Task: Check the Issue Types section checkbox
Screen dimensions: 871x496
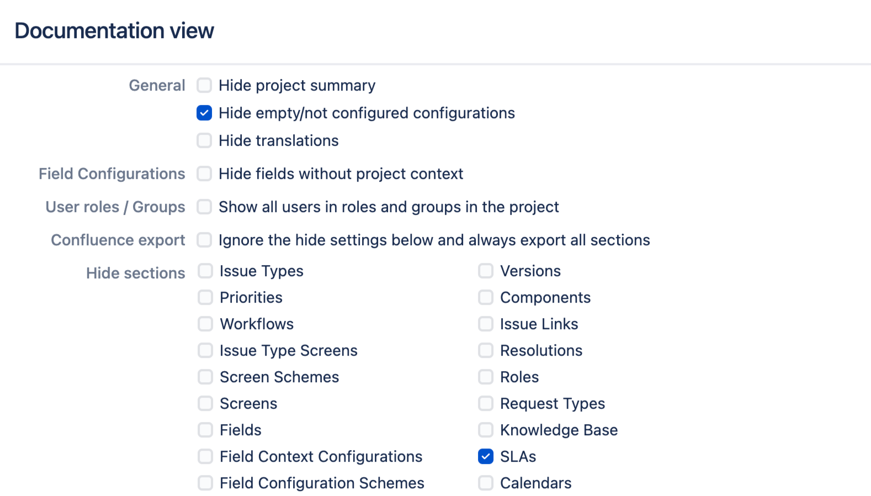Action: point(205,271)
